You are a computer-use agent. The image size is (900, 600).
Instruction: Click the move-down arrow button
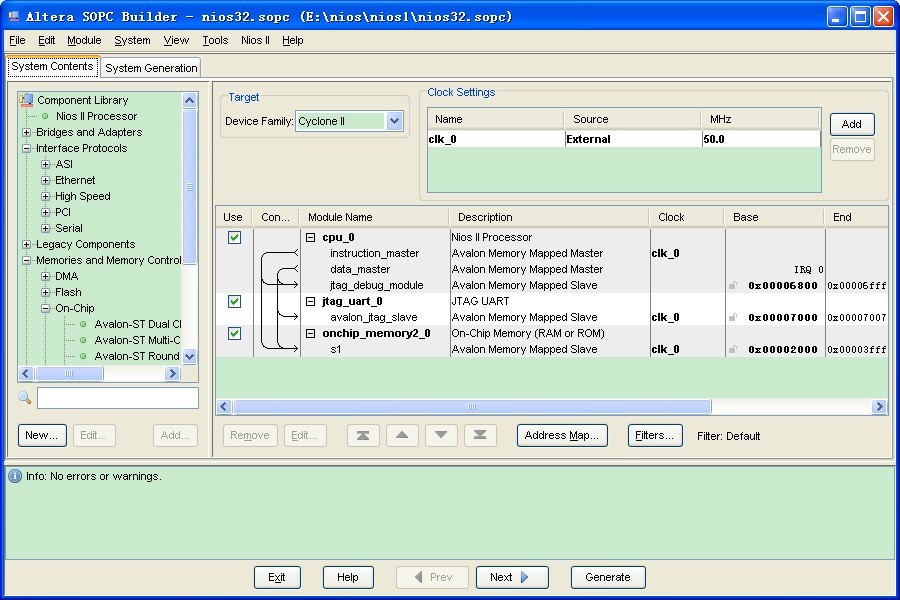point(441,435)
